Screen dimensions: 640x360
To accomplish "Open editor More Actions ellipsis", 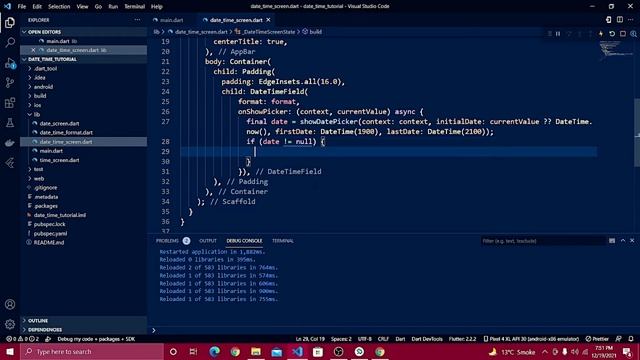I will [x=631, y=20].
